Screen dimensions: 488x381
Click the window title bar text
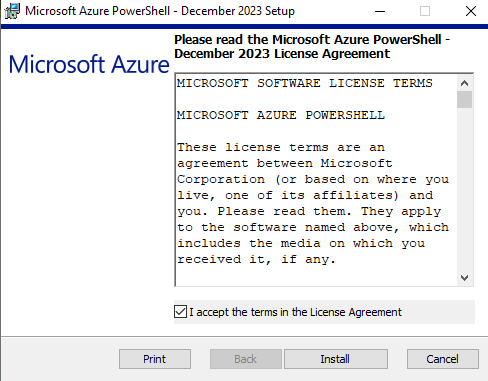pos(160,11)
